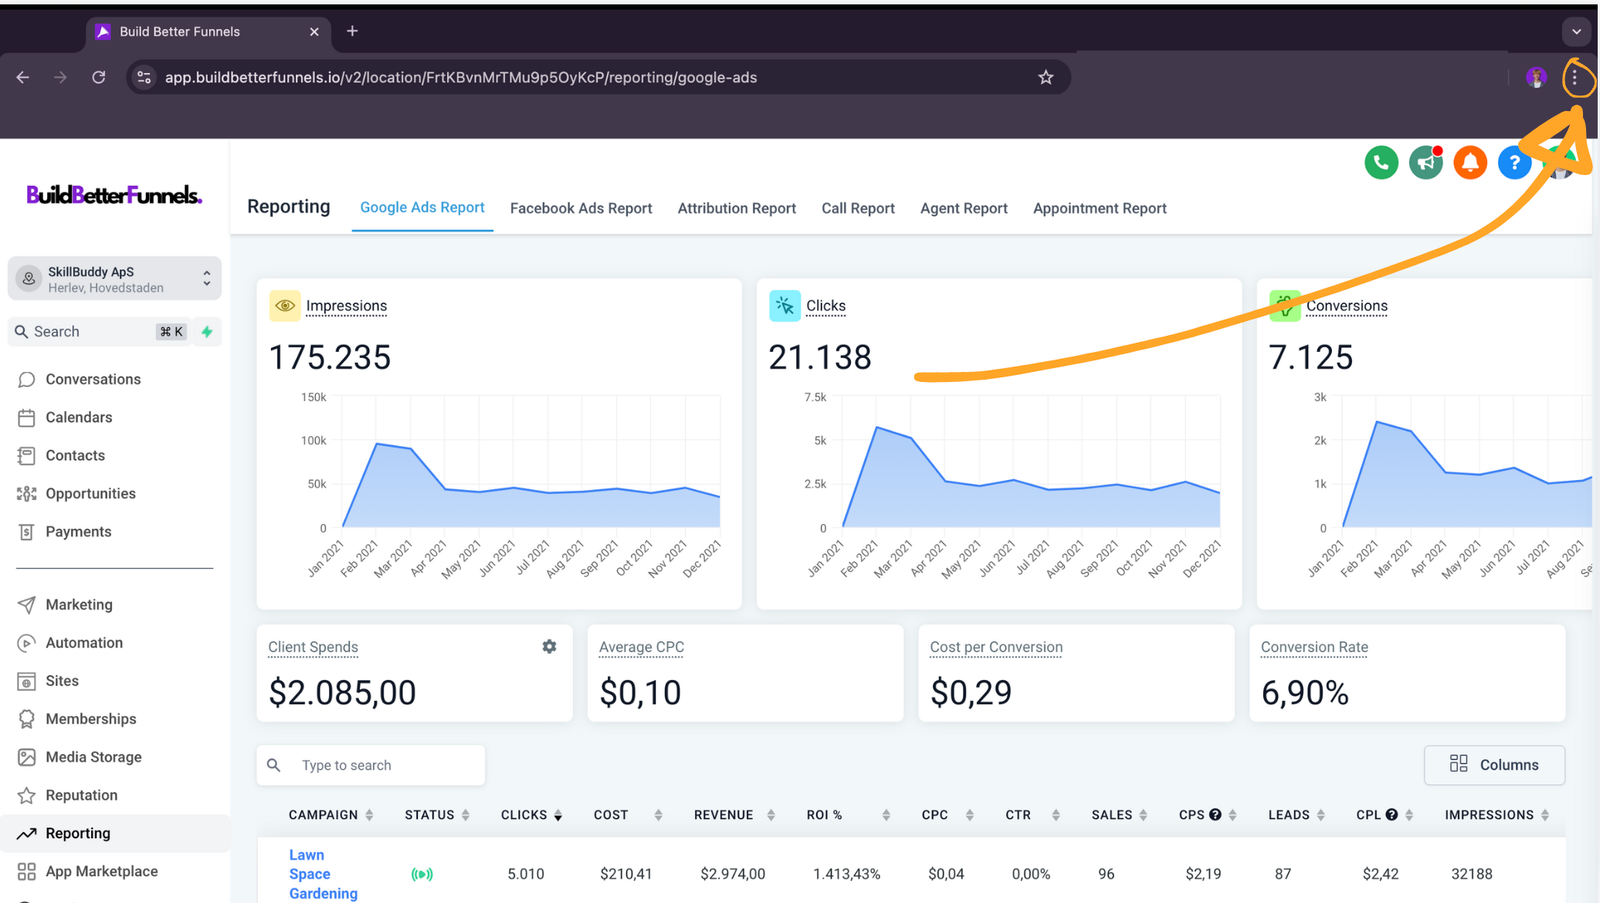Open Opportunities in the sidebar
The image size is (1600, 903).
pyautogui.click(x=90, y=494)
